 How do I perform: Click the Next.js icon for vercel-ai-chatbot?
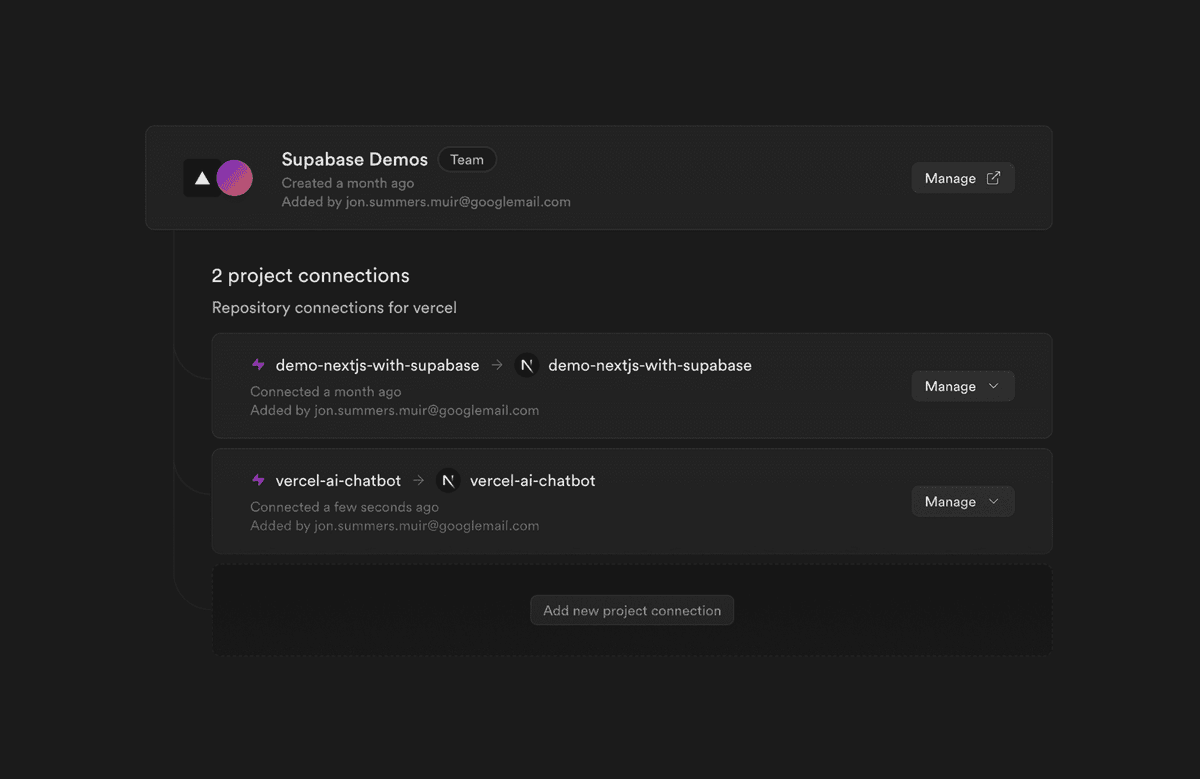pyautogui.click(x=447, y=480)
